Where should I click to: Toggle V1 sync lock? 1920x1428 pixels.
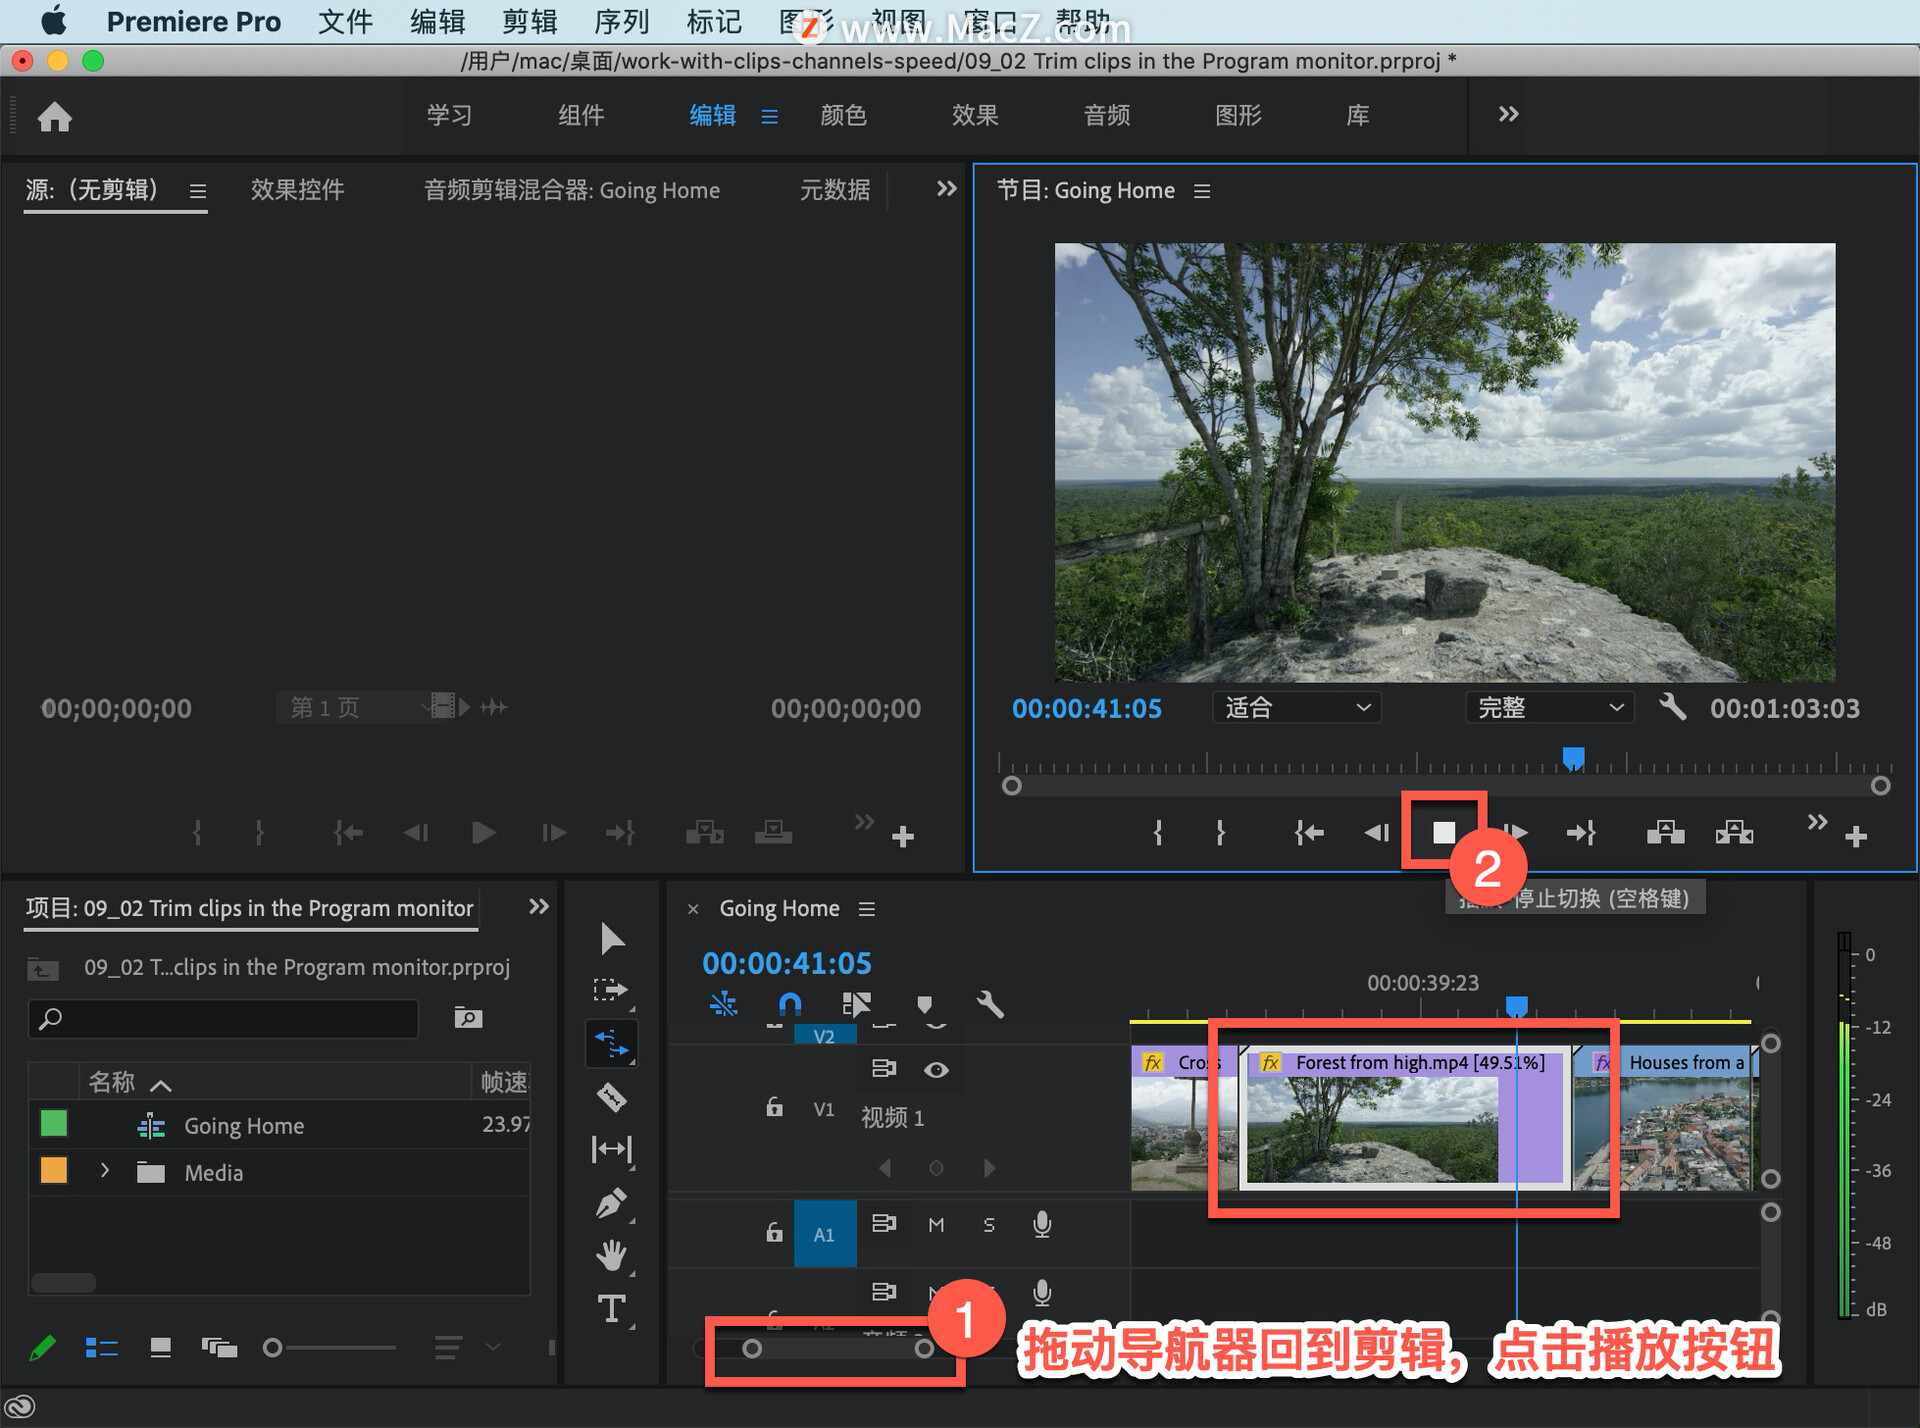[883, 1068]
